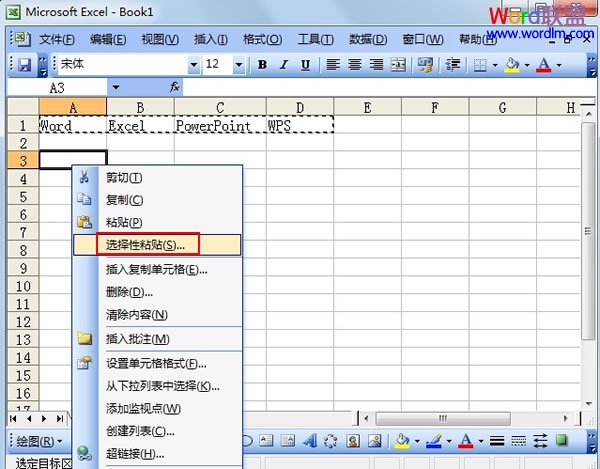This screenshot has width=600, height=469.
Task: Choose 添加监视点(W) from the context menu
Action: pyautogui.click(x=157, y=409)
